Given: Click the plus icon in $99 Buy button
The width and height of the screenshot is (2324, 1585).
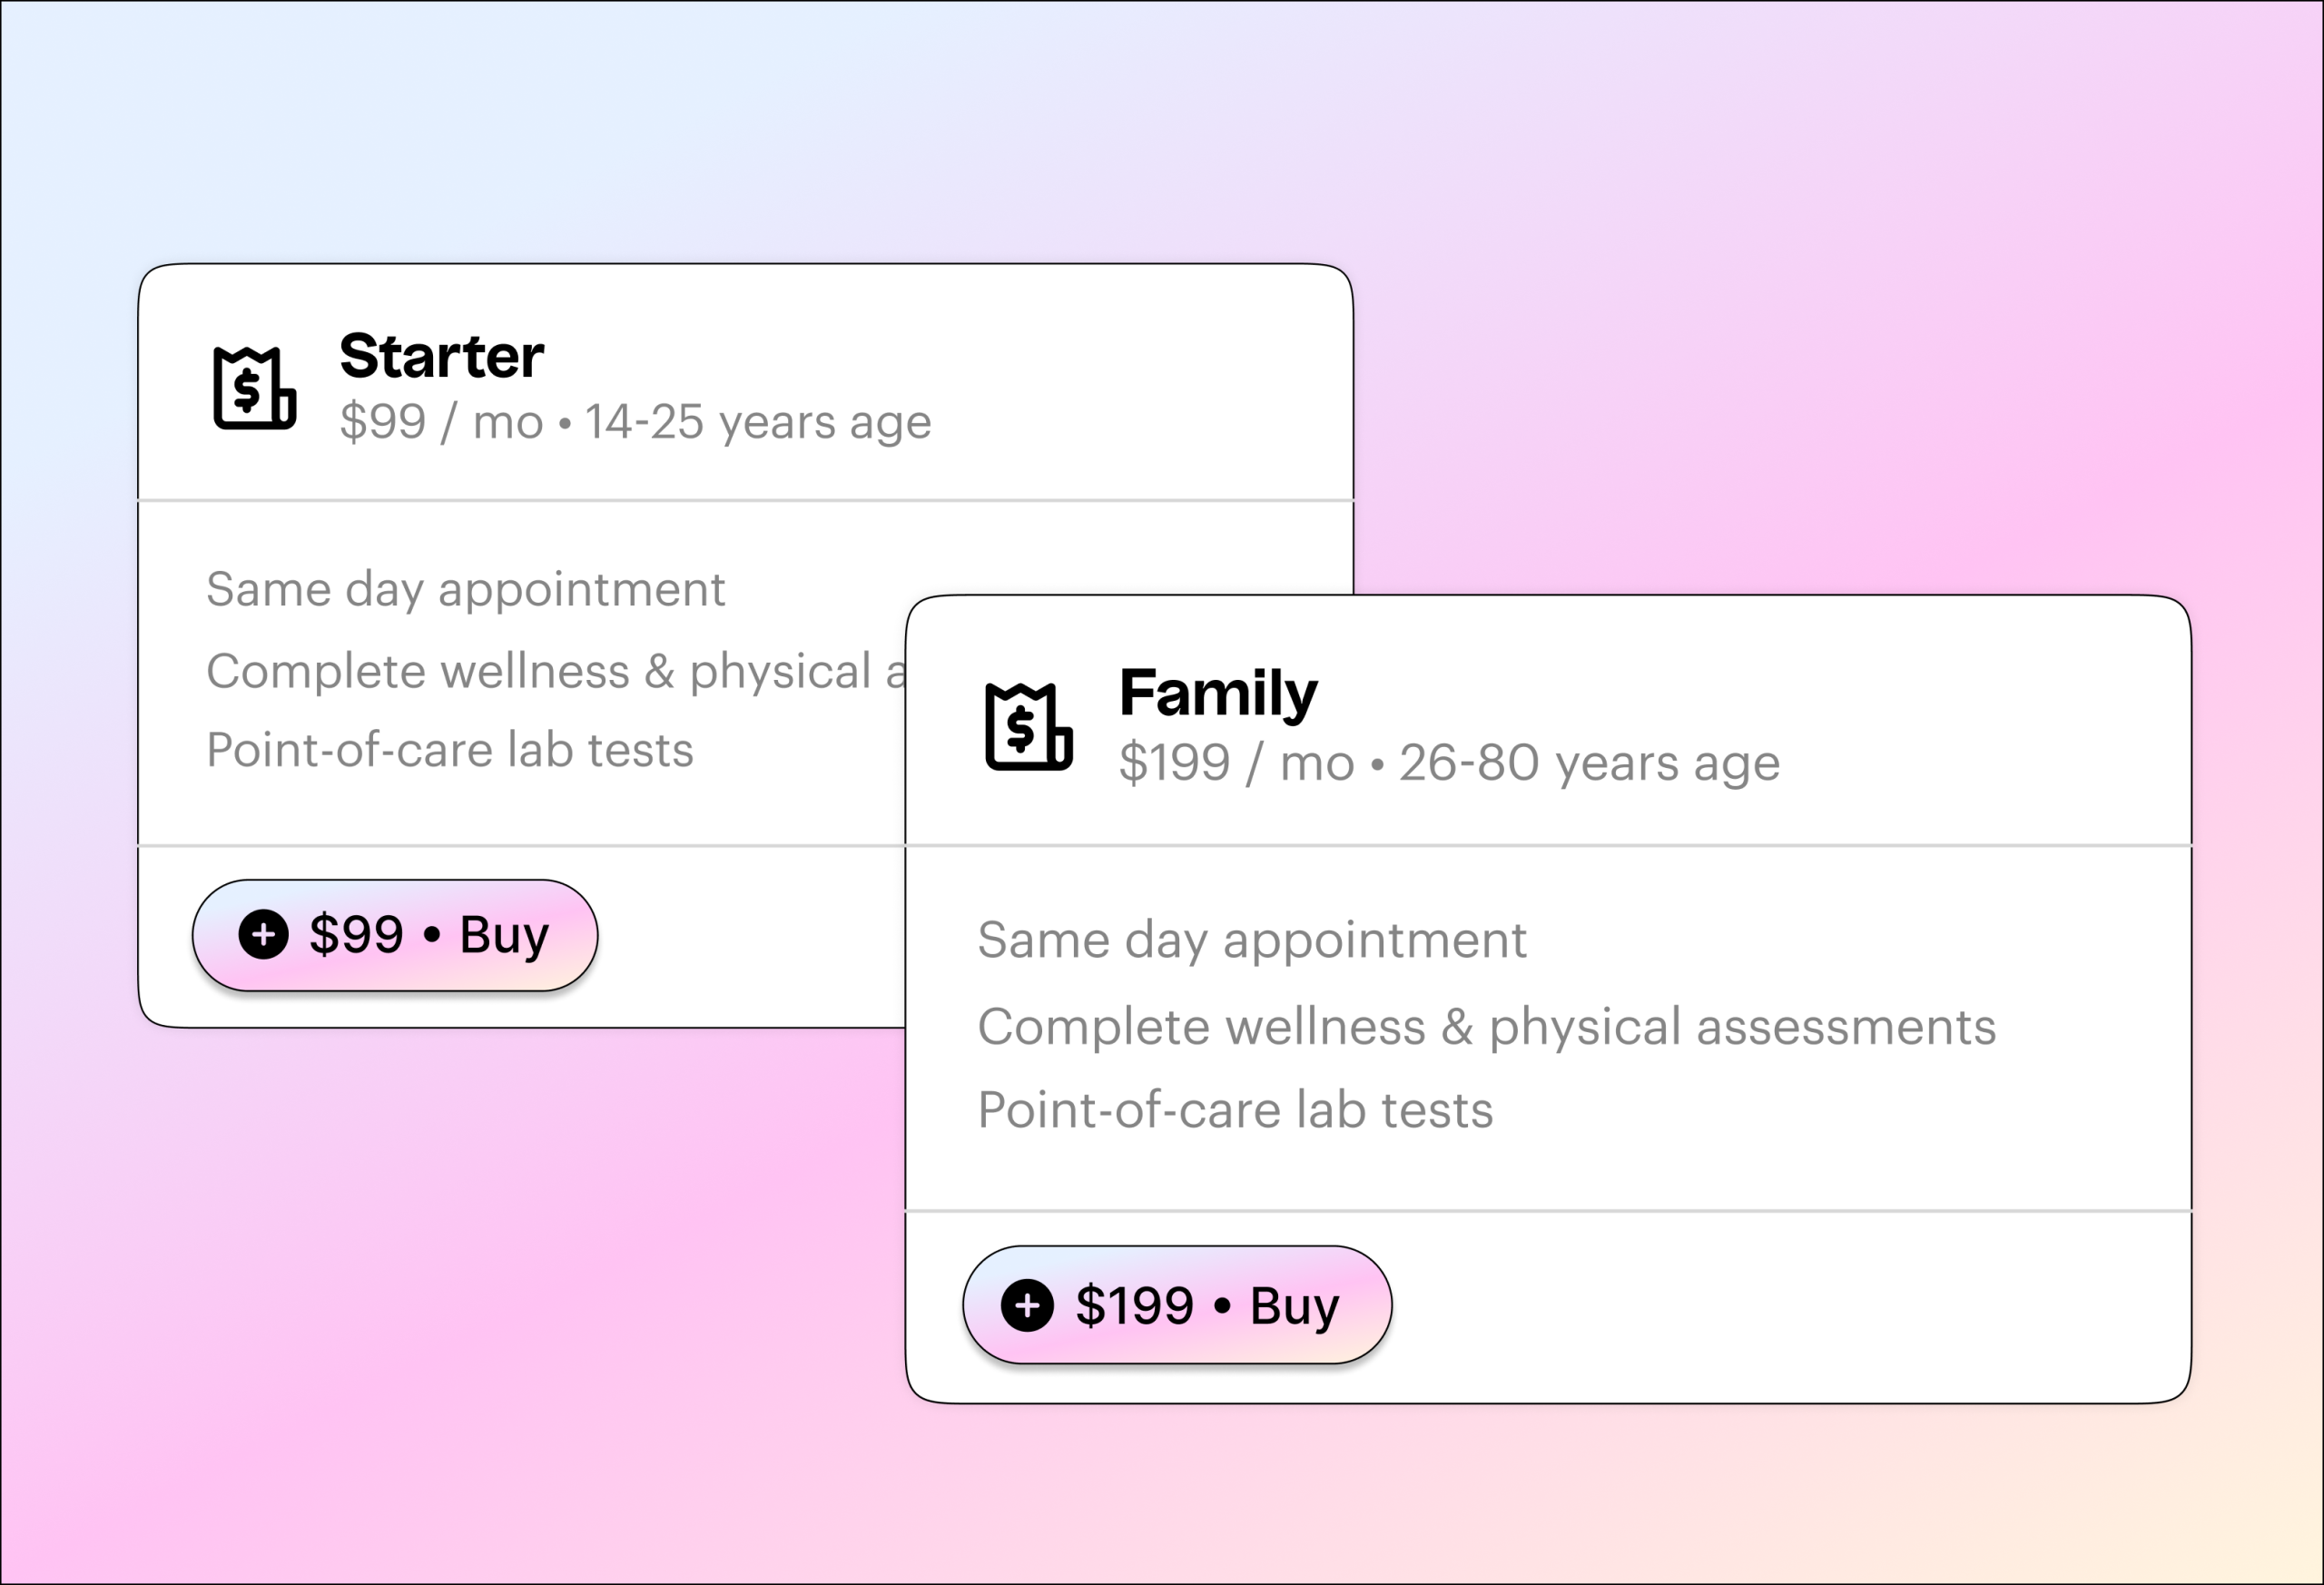Looking at the screenshot, I should [x=263, y=935].
